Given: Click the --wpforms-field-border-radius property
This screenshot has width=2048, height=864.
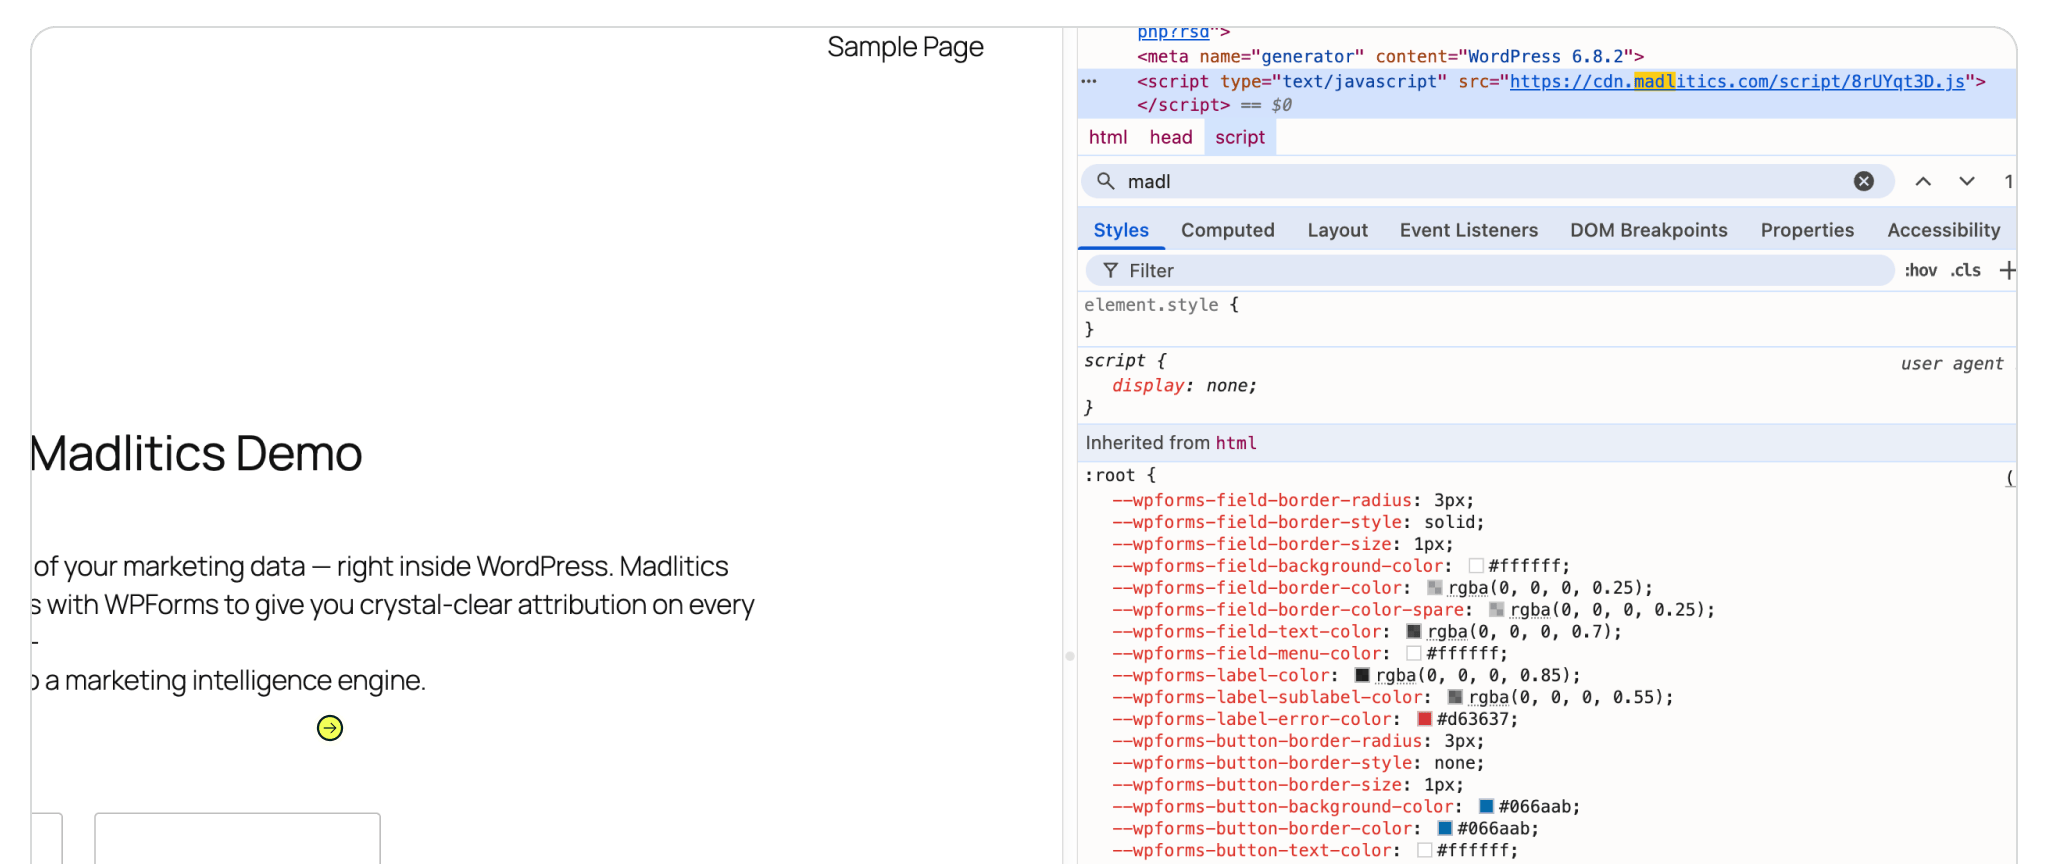Looking at the screenshot, I should click(1261, 500).
